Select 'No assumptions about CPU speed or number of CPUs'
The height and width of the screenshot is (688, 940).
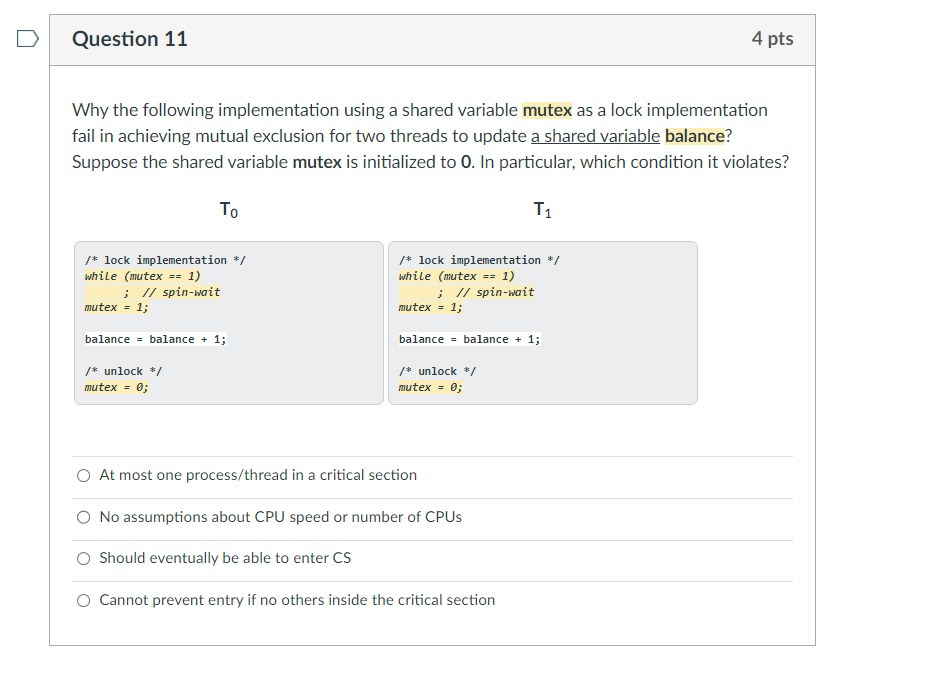coord(85,517)
